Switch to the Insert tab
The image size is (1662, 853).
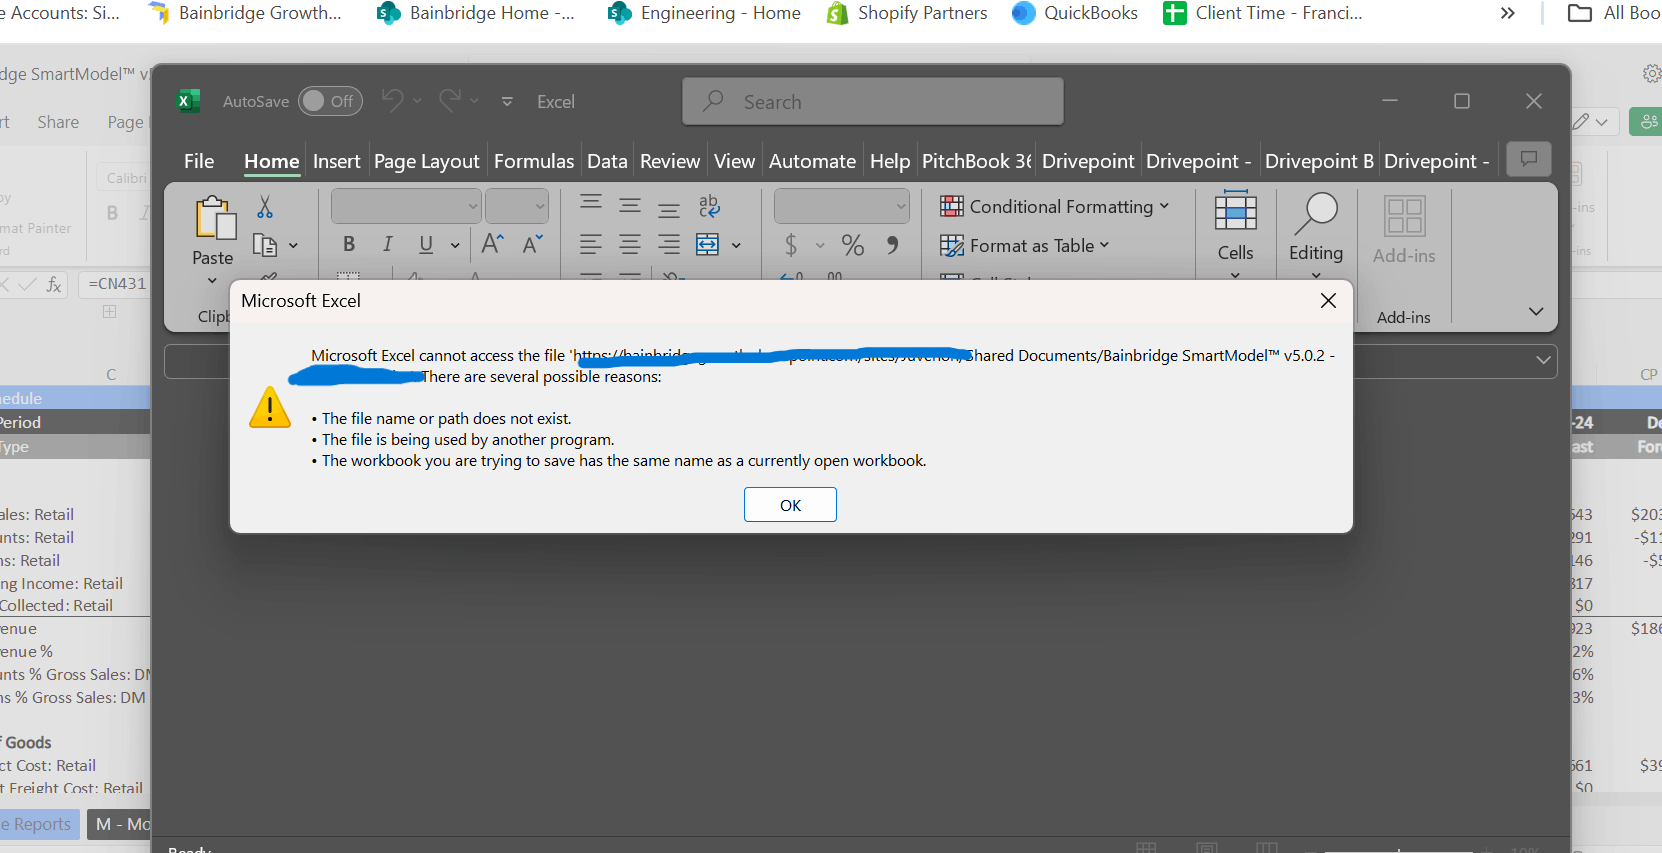click(336, 161)
